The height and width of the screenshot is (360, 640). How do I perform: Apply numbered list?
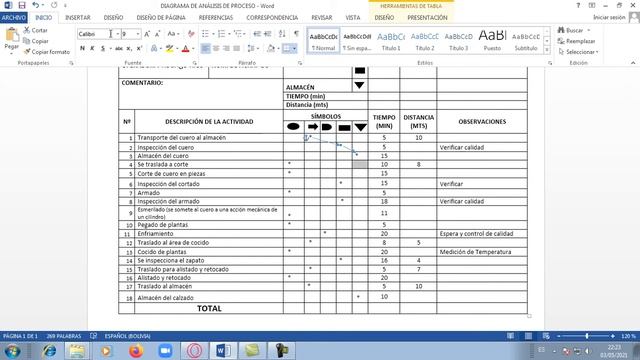(x=221, y=34)
